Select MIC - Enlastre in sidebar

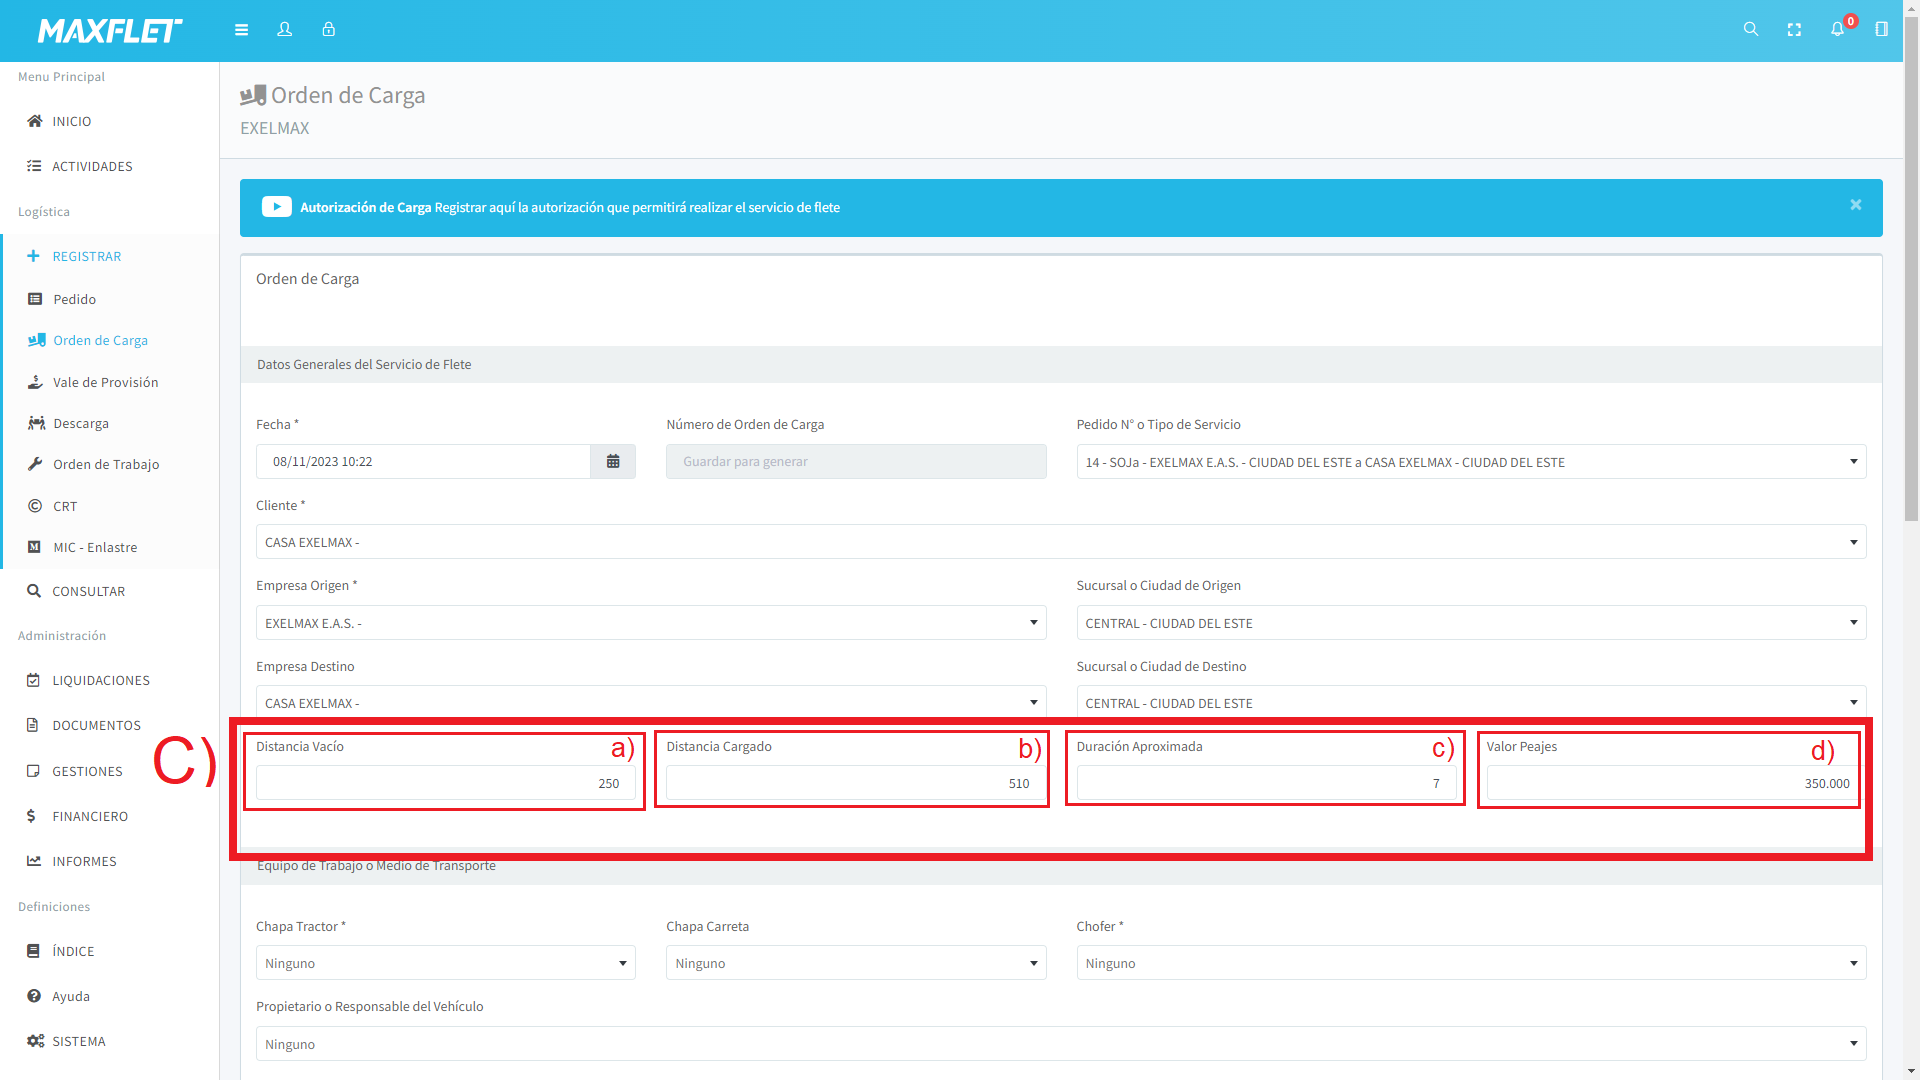pyautogui.click(x=95, y=547)
